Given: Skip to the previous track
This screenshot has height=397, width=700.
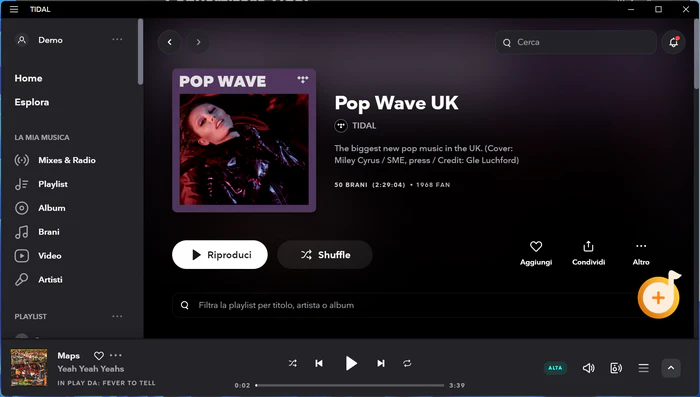Looking at the screenshot, I should [x=319, y=364].
